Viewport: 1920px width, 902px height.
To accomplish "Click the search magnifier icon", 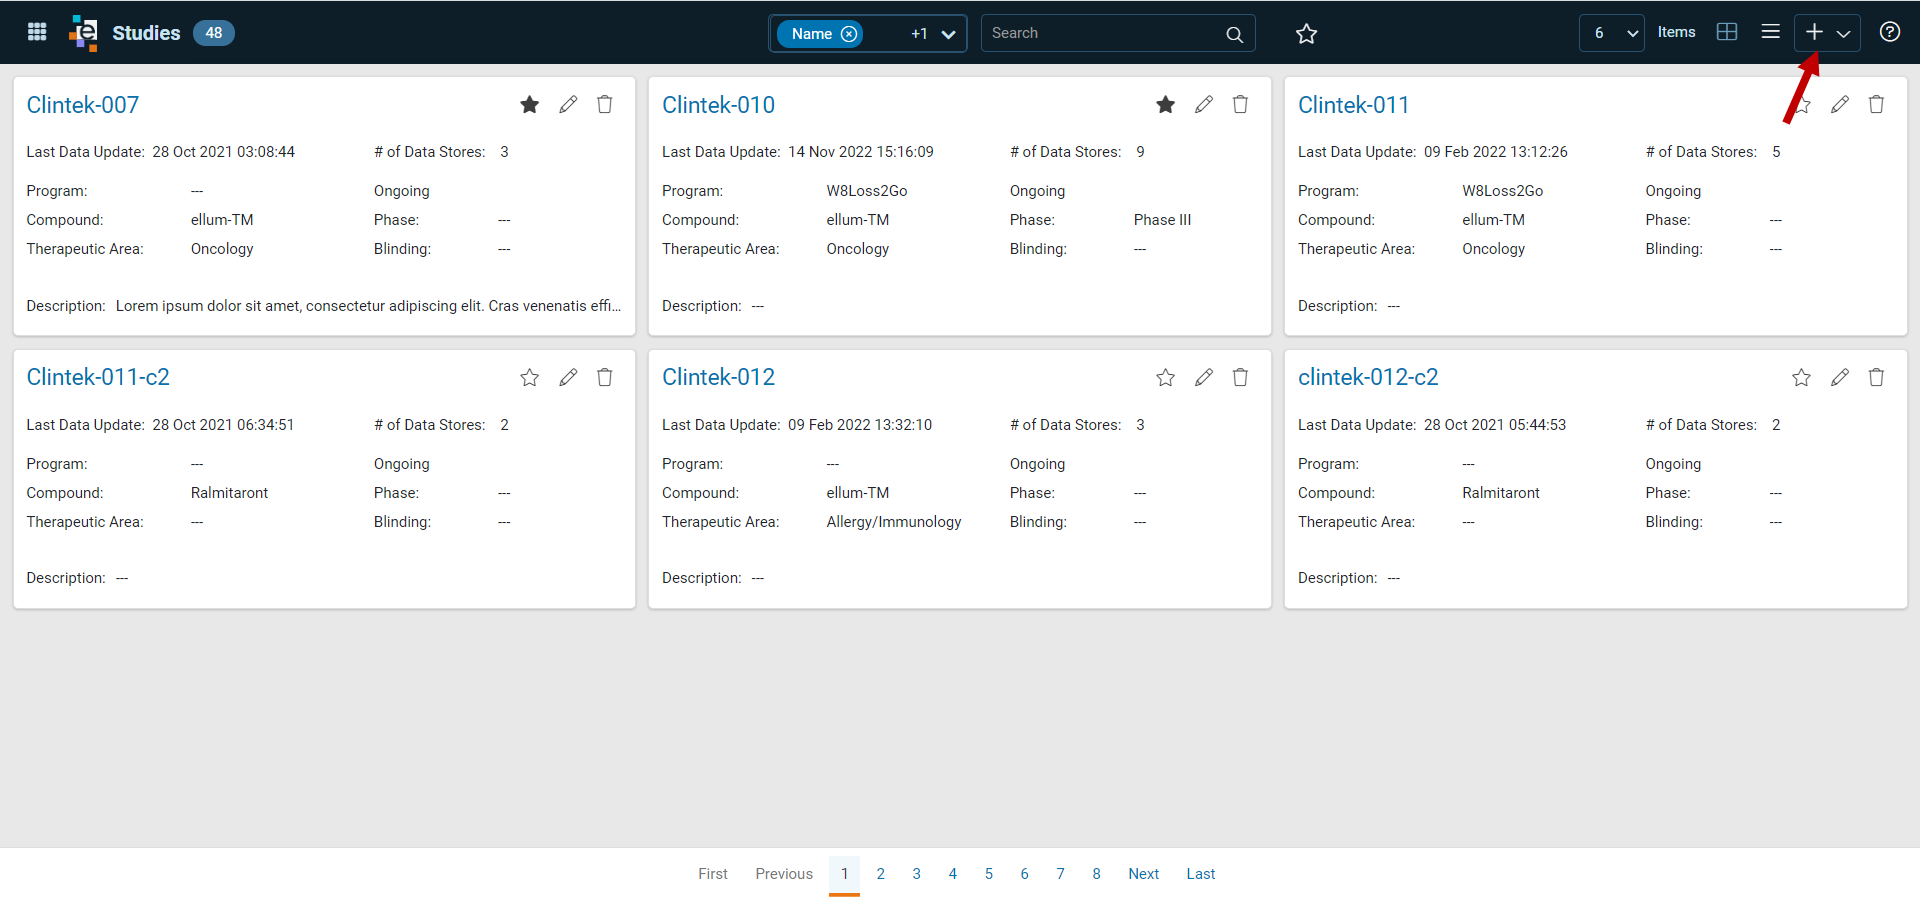I will pyautogui.click(x=1235, y=34).
